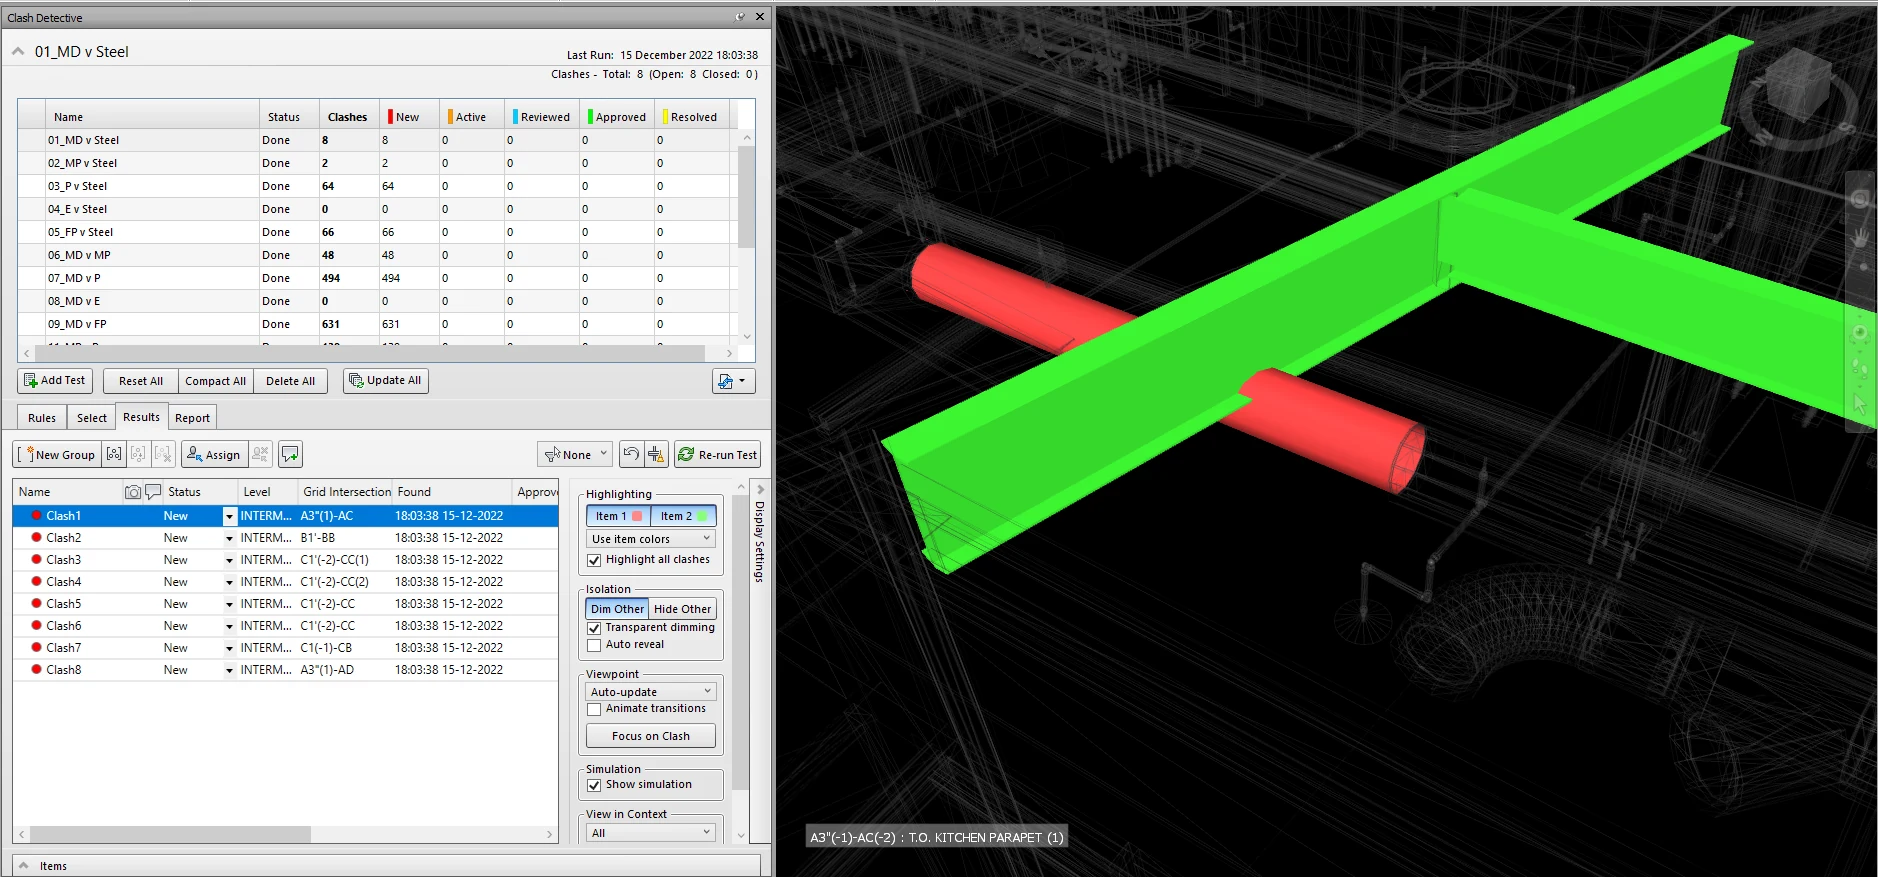
Task: Click the Reset/undo arrow icon beside None
Action: point(631,454)
